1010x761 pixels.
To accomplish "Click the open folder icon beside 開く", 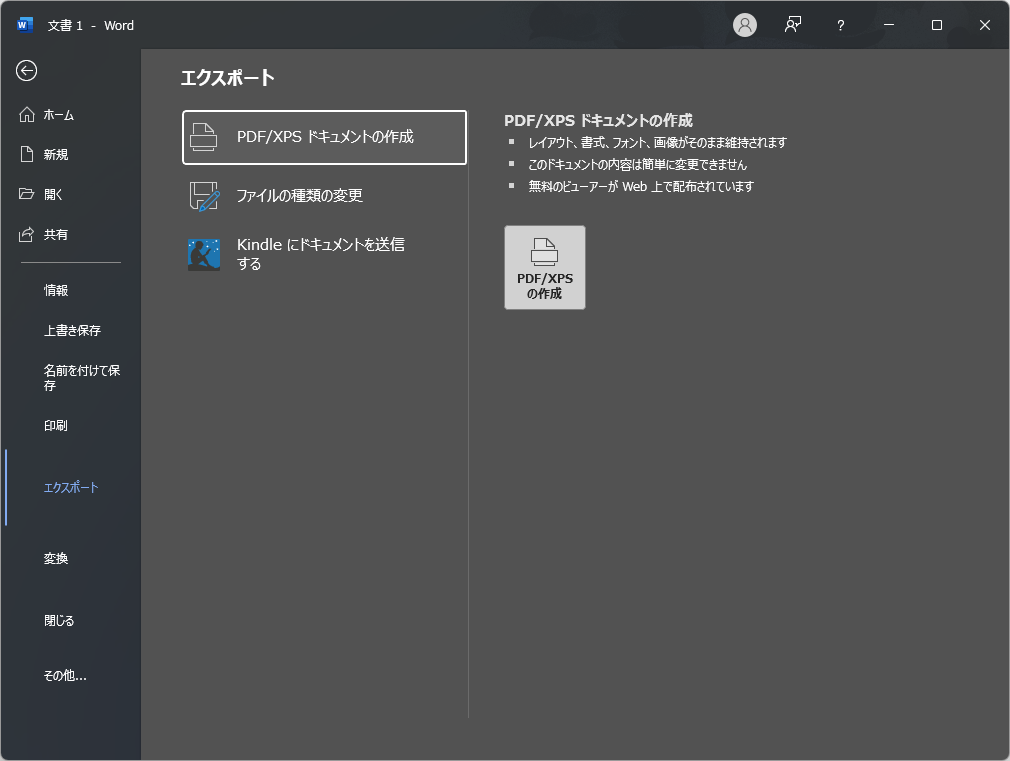I will tap(26, 194).
